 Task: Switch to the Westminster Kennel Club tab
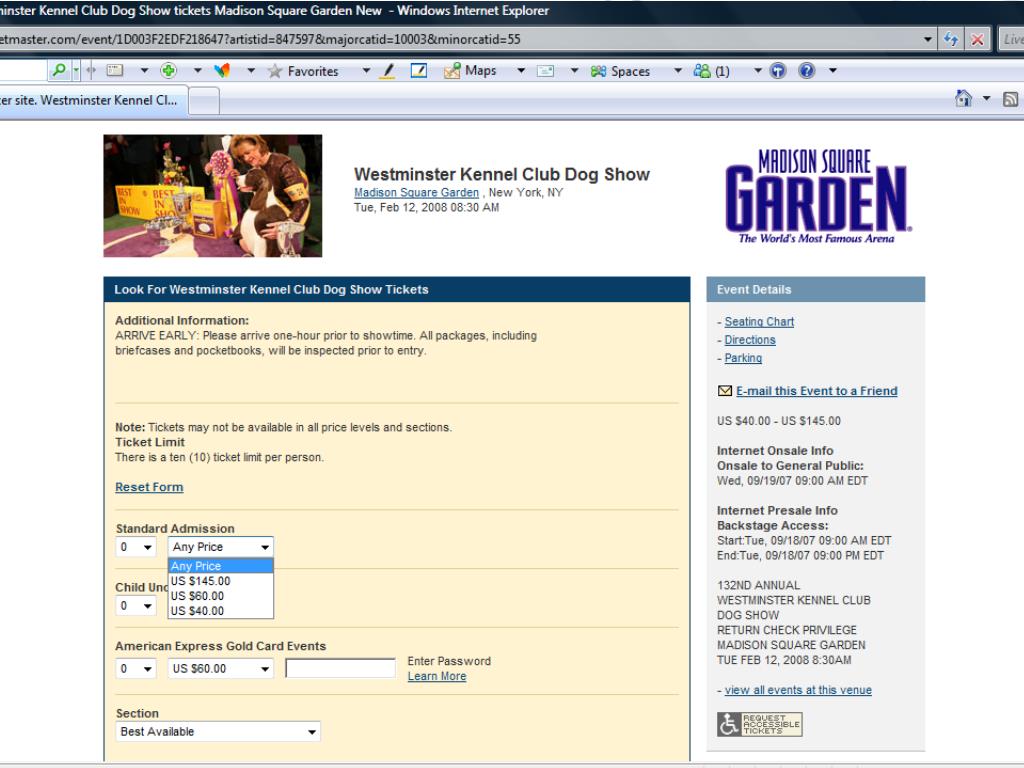tap(91, 101)
